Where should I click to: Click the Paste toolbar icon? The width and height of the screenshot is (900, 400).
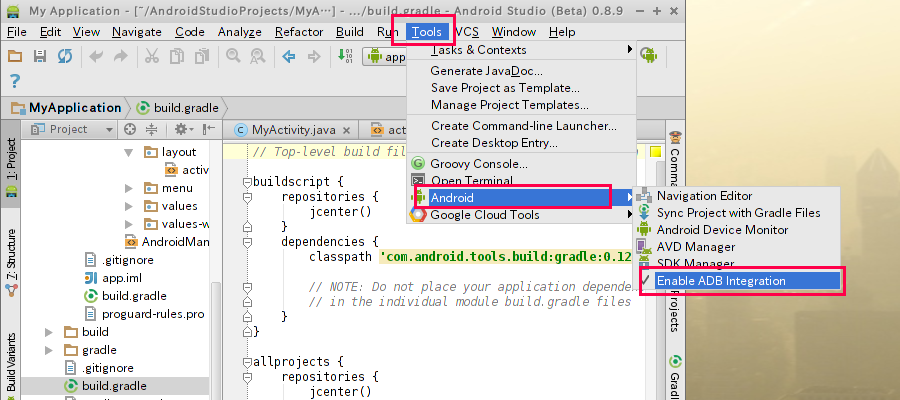[x=202, y=56]
